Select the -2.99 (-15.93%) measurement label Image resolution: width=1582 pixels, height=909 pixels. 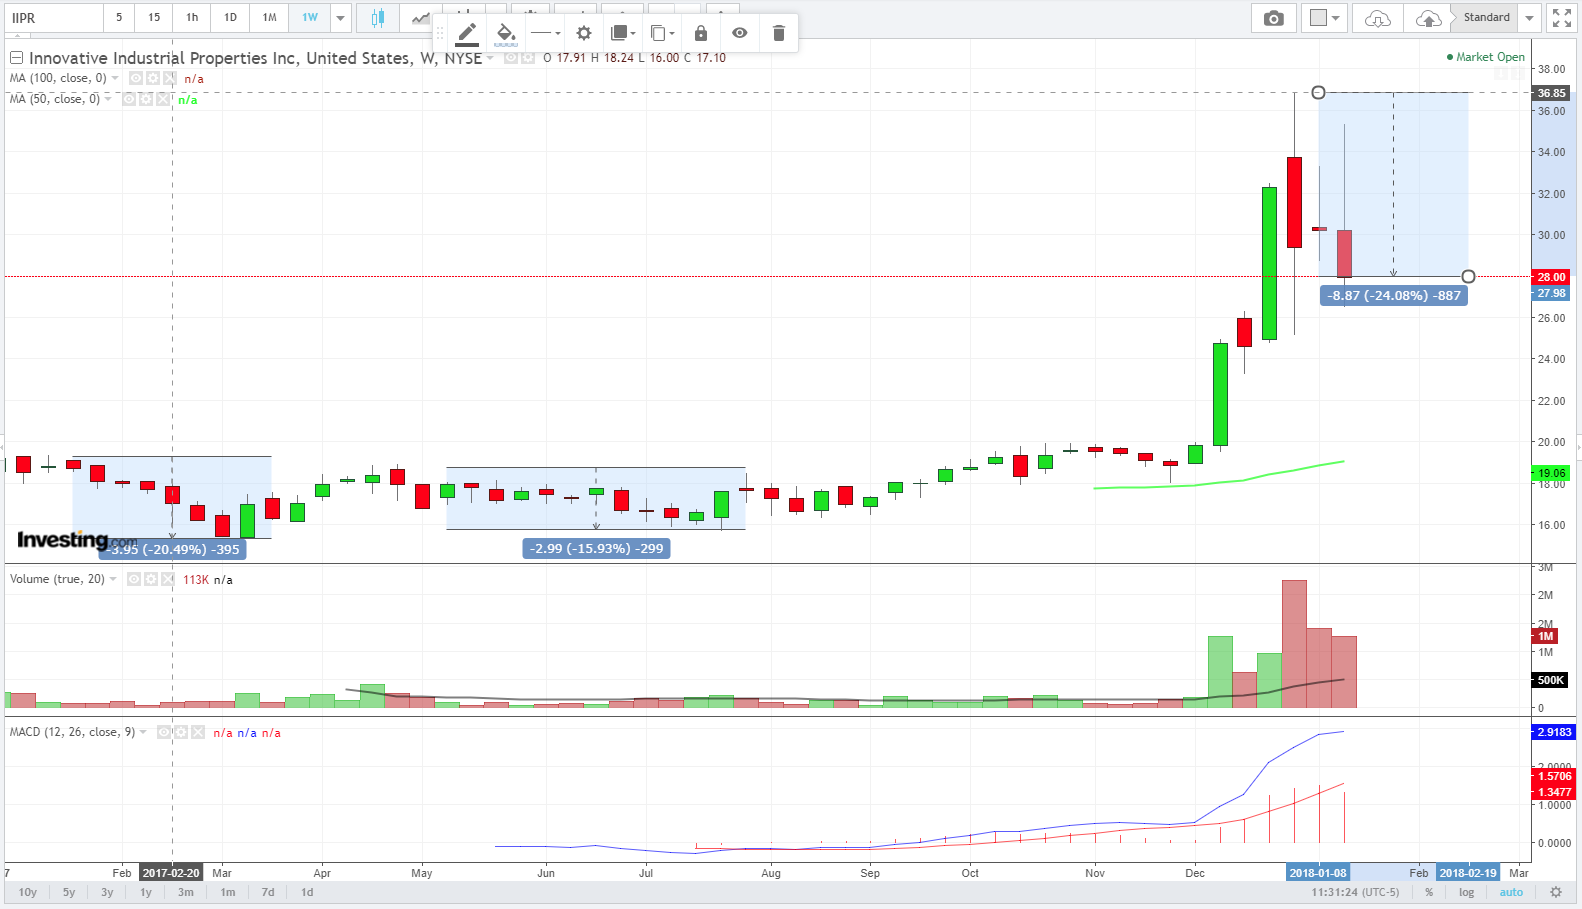(x=597, y=548)
